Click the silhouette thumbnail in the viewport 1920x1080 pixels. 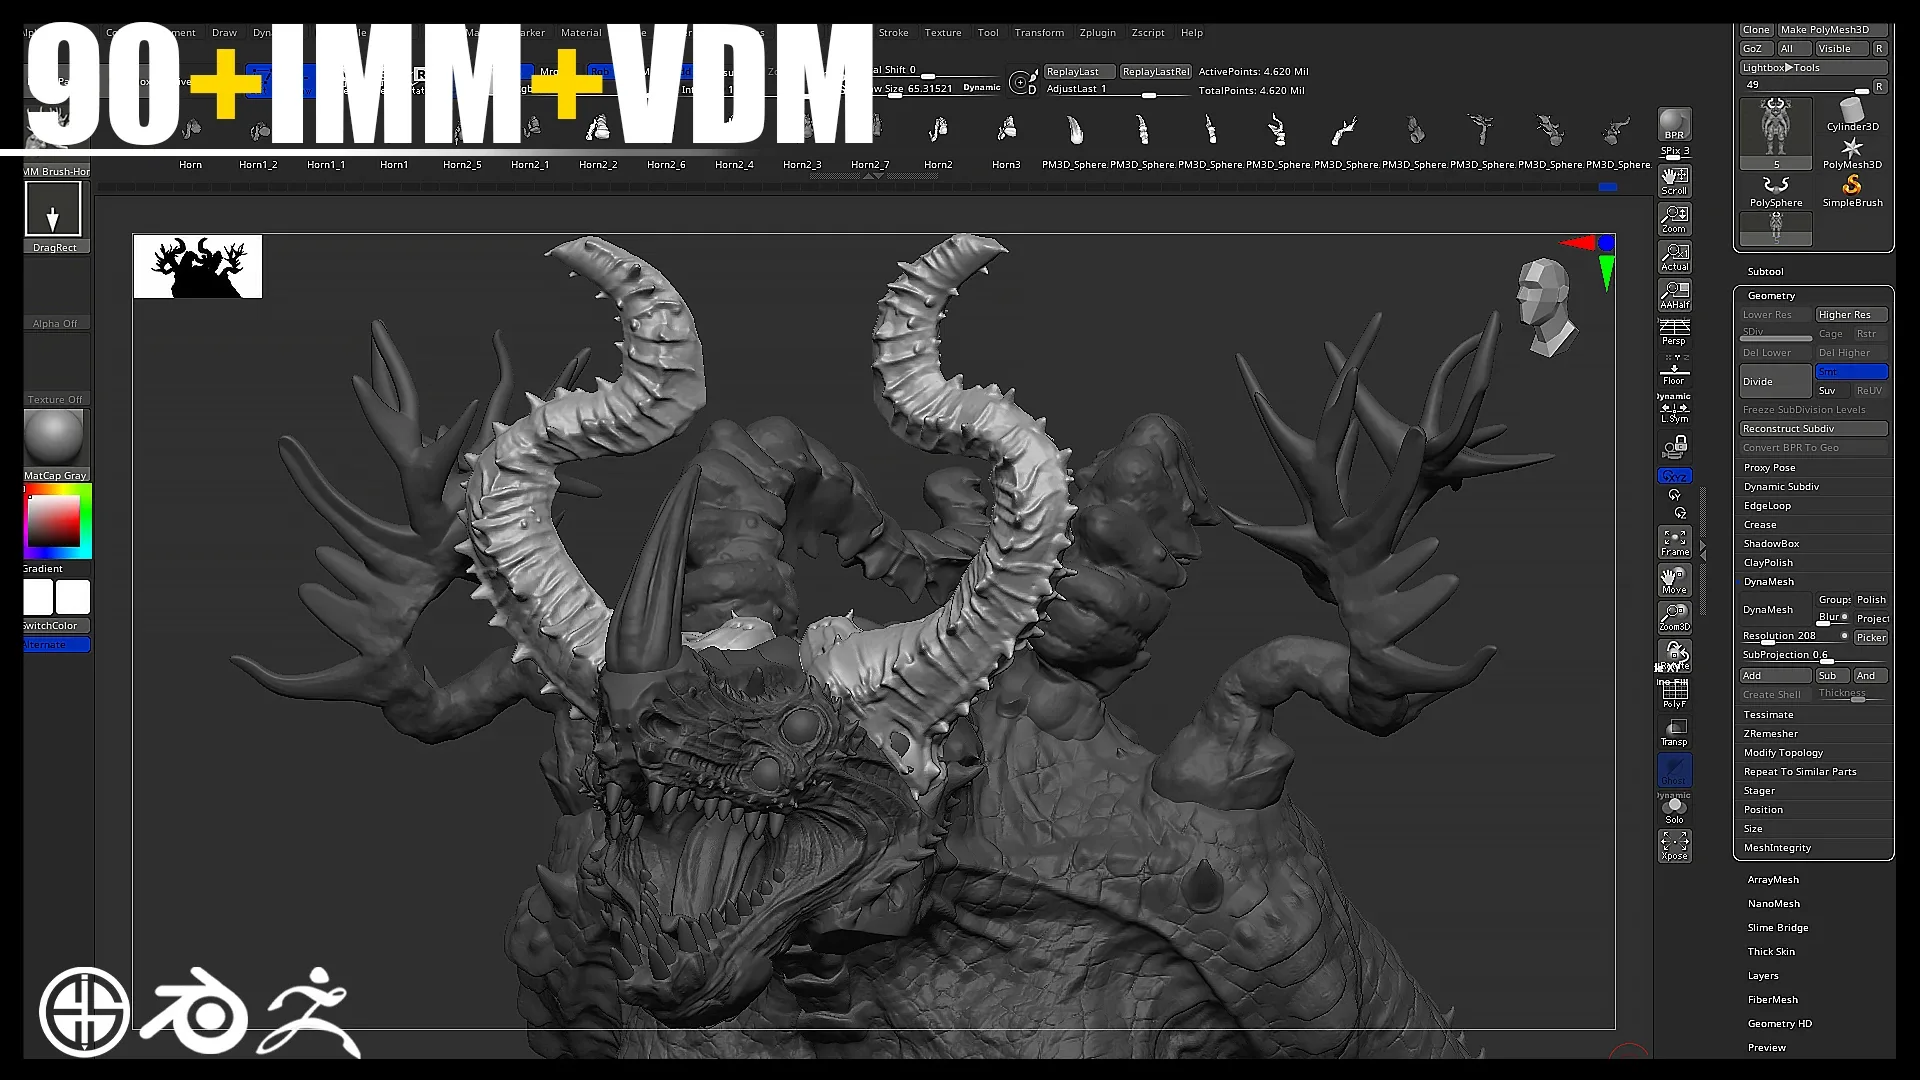(198, 267)
